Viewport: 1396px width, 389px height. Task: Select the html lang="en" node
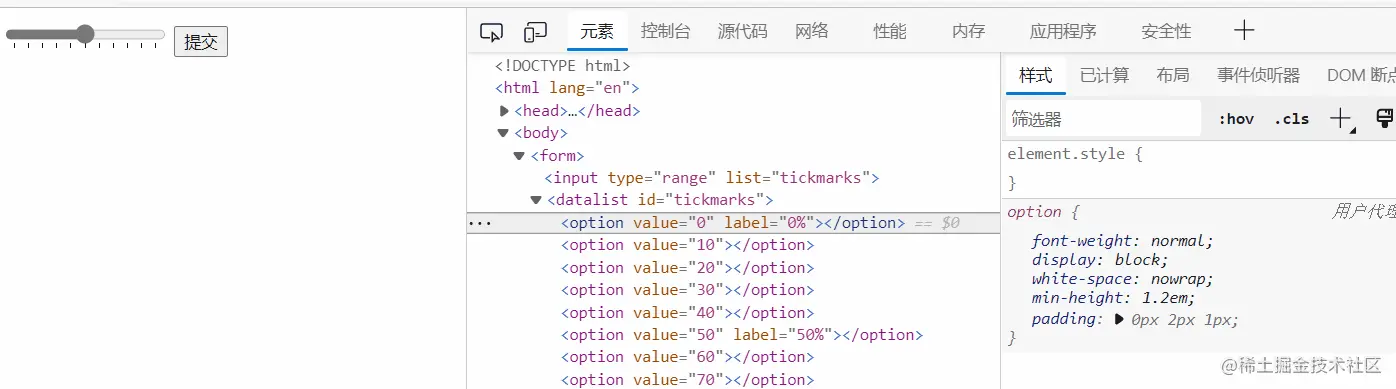coord(567,88)
